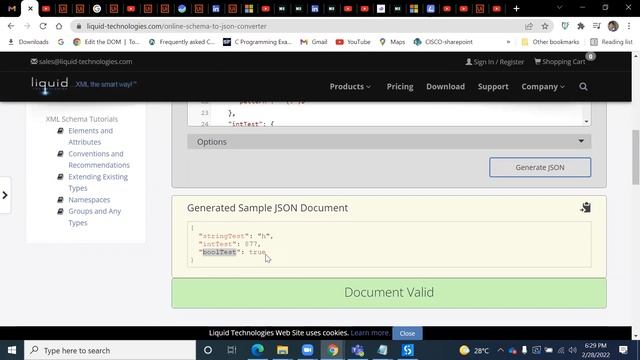Open the Products dropdown menu
This screenshot has width=640, height=360.
pos(350,87)
